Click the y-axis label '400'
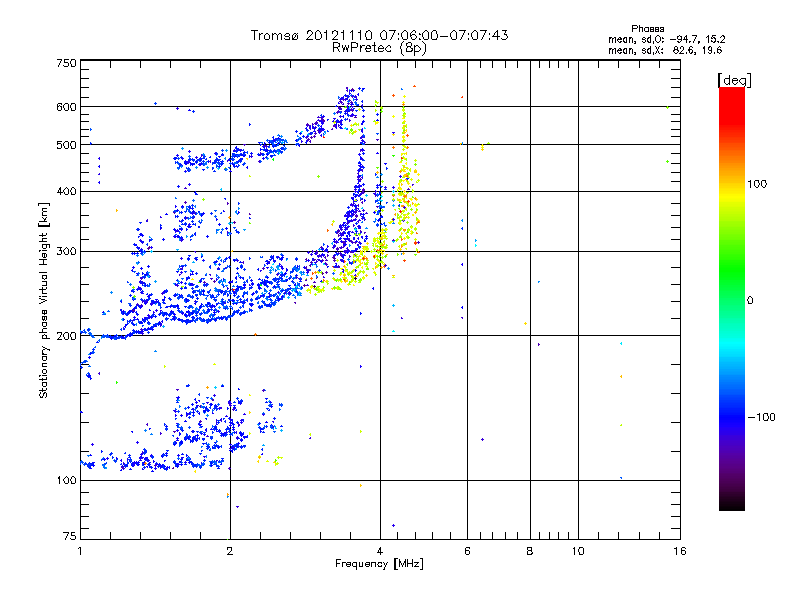 click(66, 191)
